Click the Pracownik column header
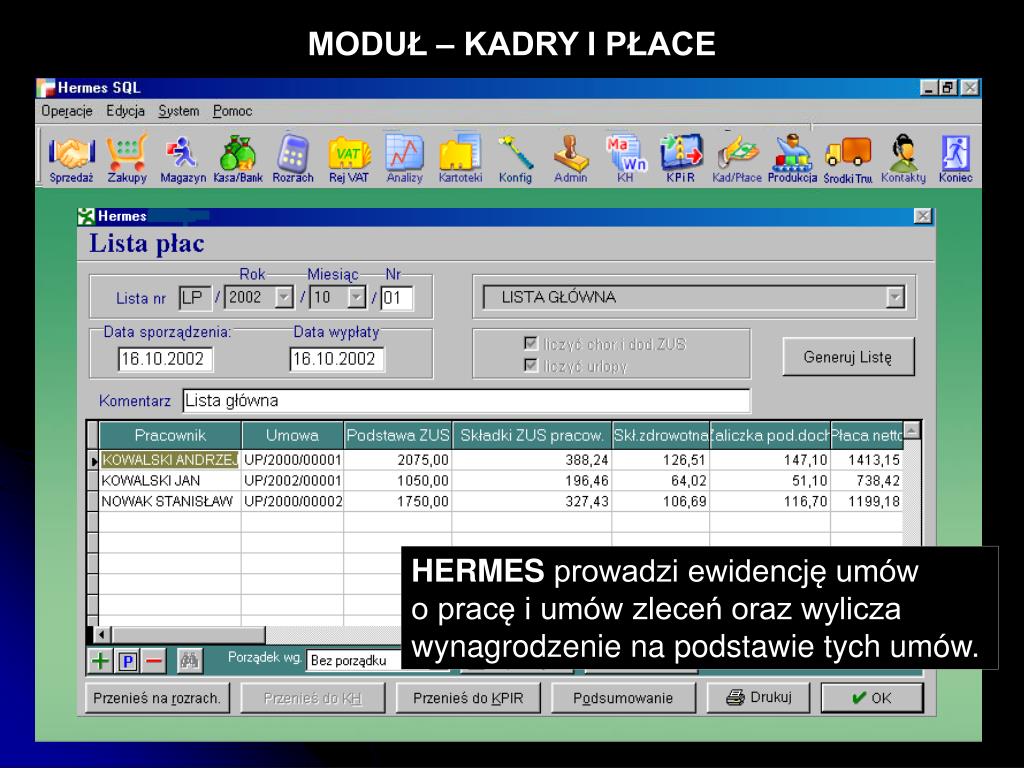 pos(170,436)
